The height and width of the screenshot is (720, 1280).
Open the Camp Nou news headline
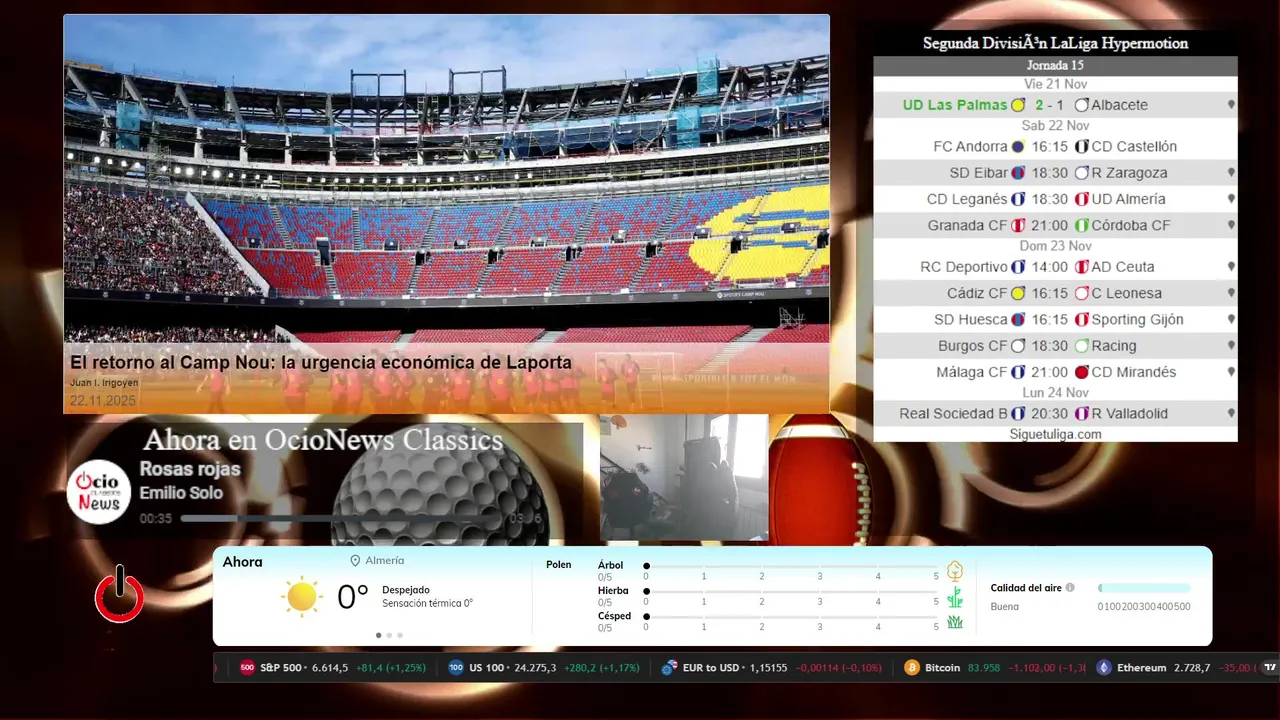(x=321, y=362)
